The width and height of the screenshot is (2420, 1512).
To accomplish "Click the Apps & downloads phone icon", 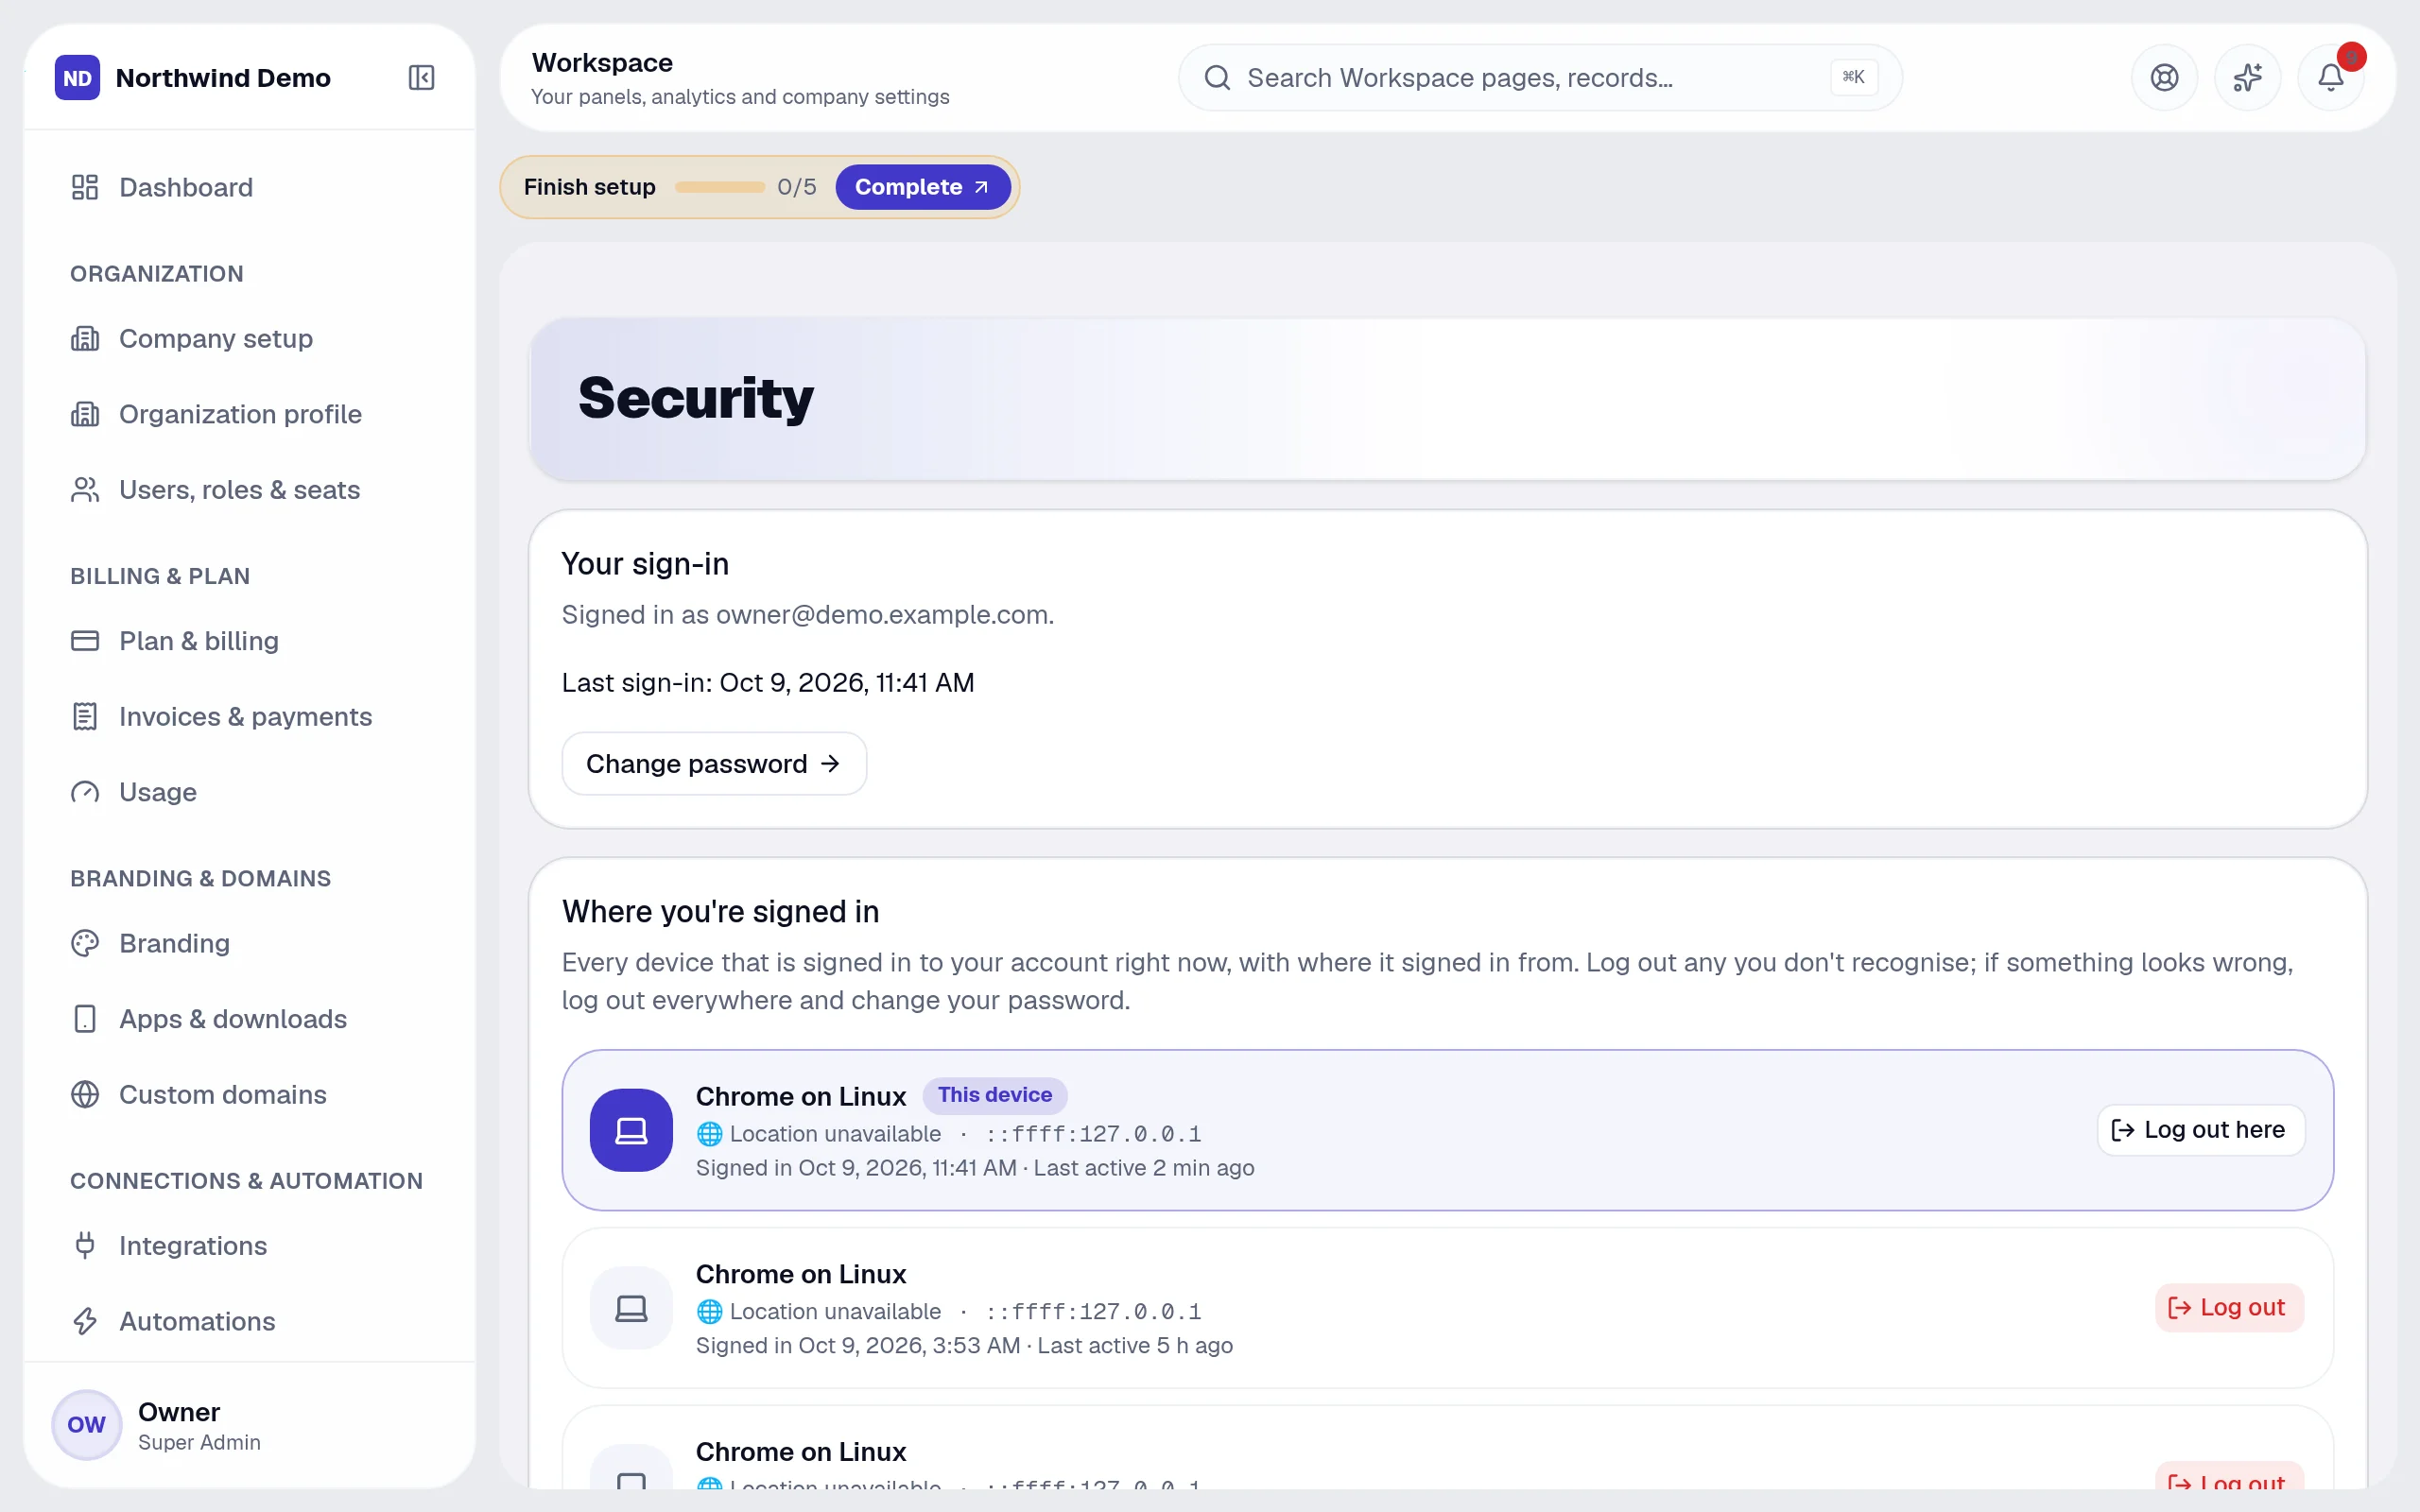I will pos(85,1018).
